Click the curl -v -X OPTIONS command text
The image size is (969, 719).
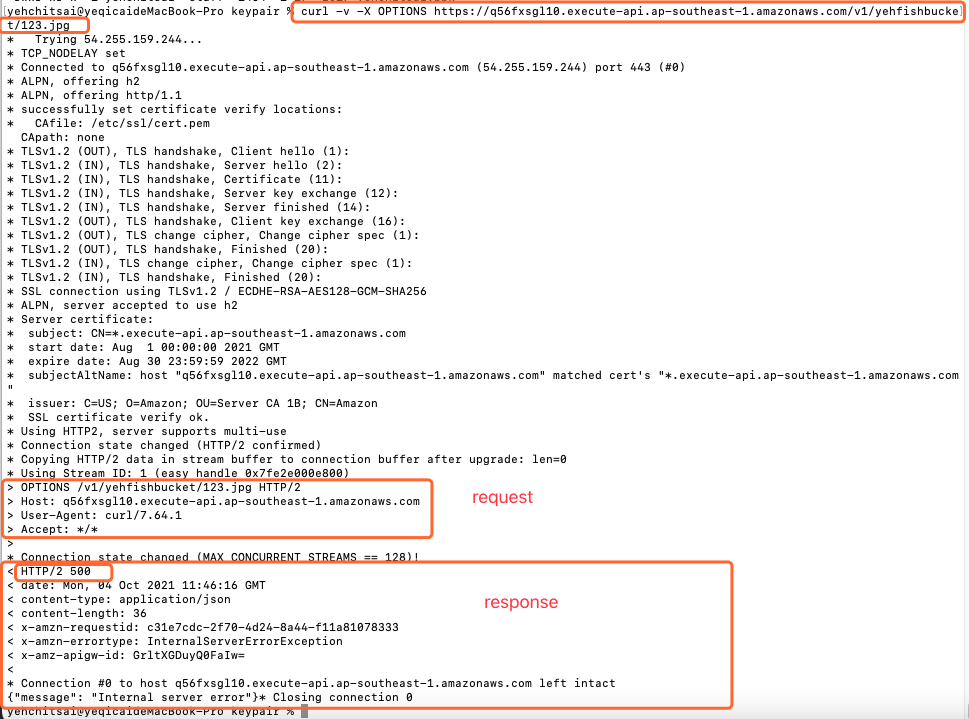point(630,11)
